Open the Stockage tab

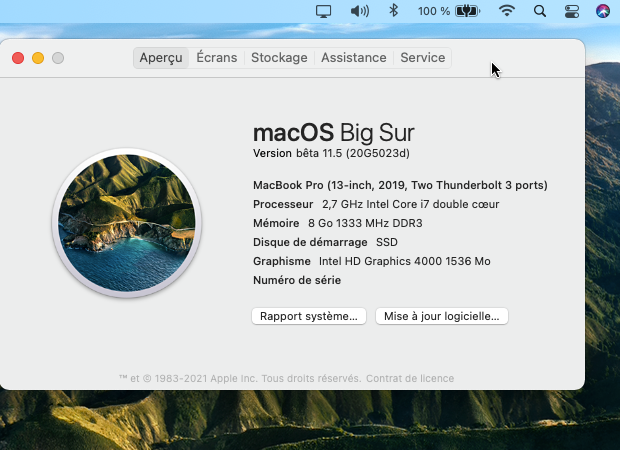pyautogui.click(x=279, y=58)
